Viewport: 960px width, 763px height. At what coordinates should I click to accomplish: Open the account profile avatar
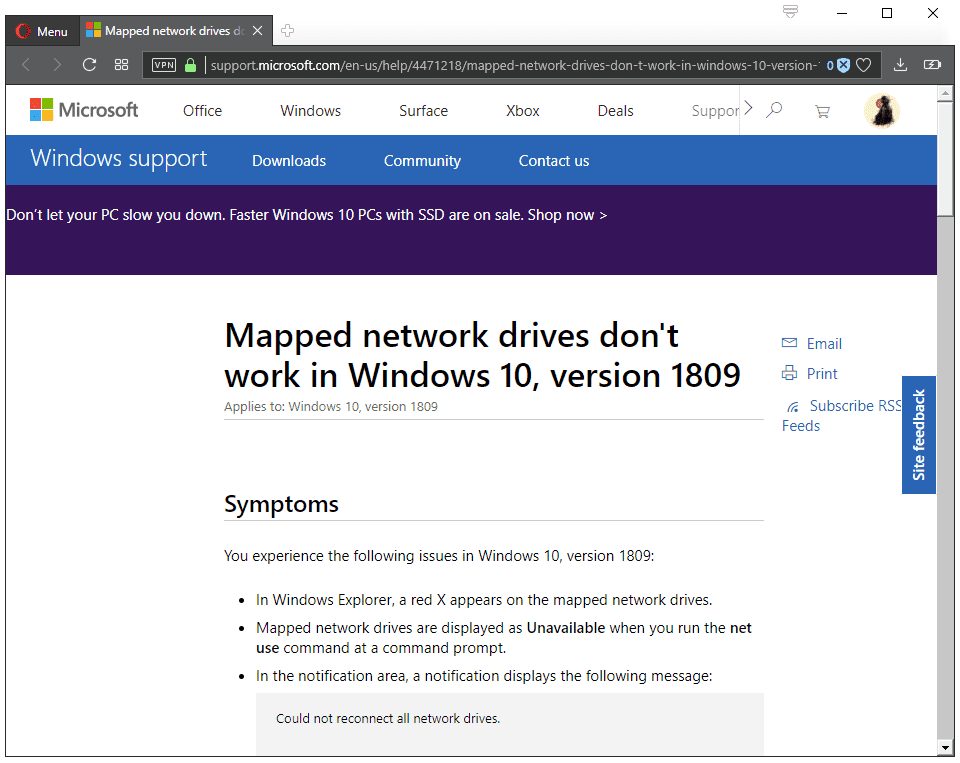[882, 111]
